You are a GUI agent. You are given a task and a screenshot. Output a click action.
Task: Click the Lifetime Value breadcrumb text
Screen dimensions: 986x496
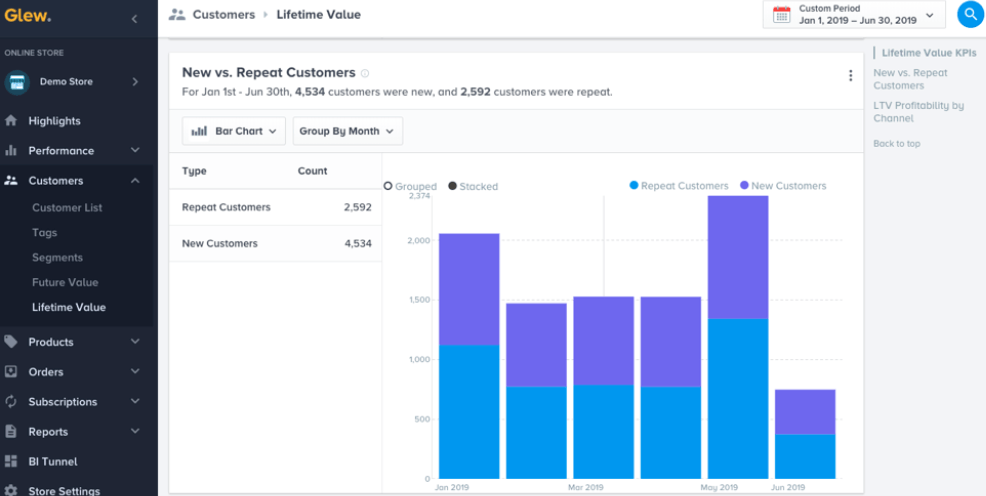click(x=319, y=14)
